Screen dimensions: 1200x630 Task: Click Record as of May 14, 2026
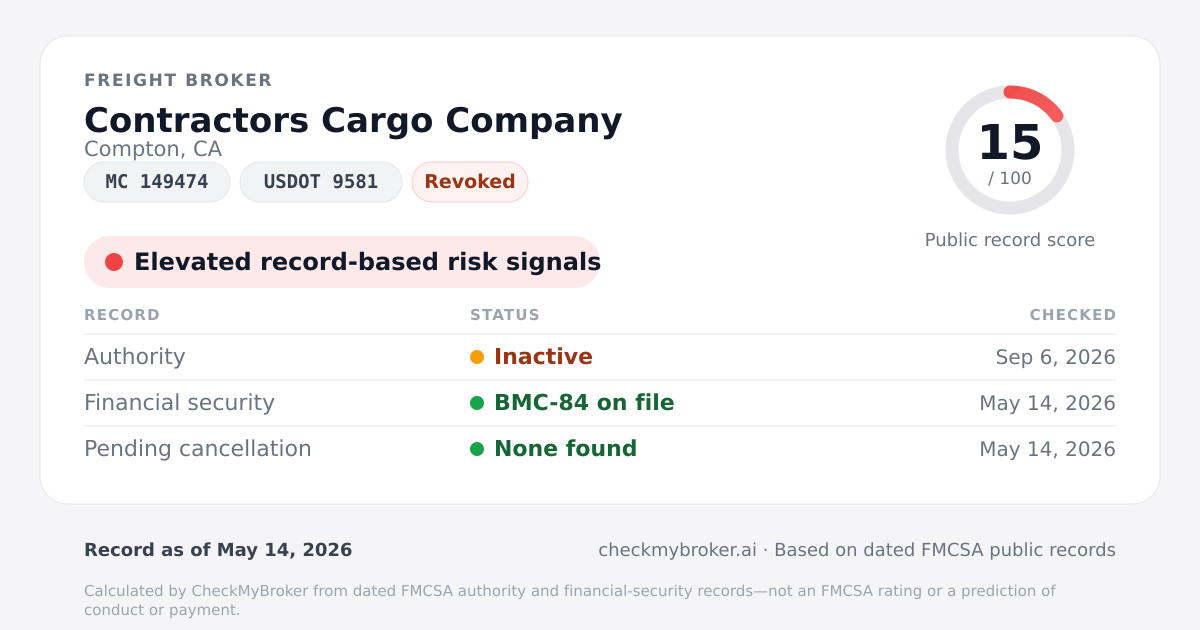pos(218,550)
